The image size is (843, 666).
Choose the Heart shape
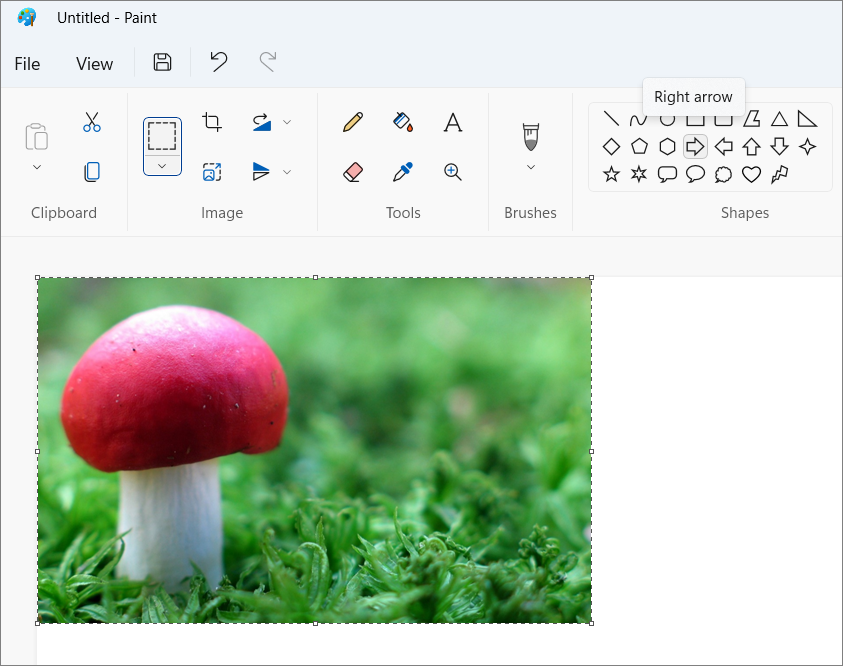pyautogui.click(x=751, y=174)
